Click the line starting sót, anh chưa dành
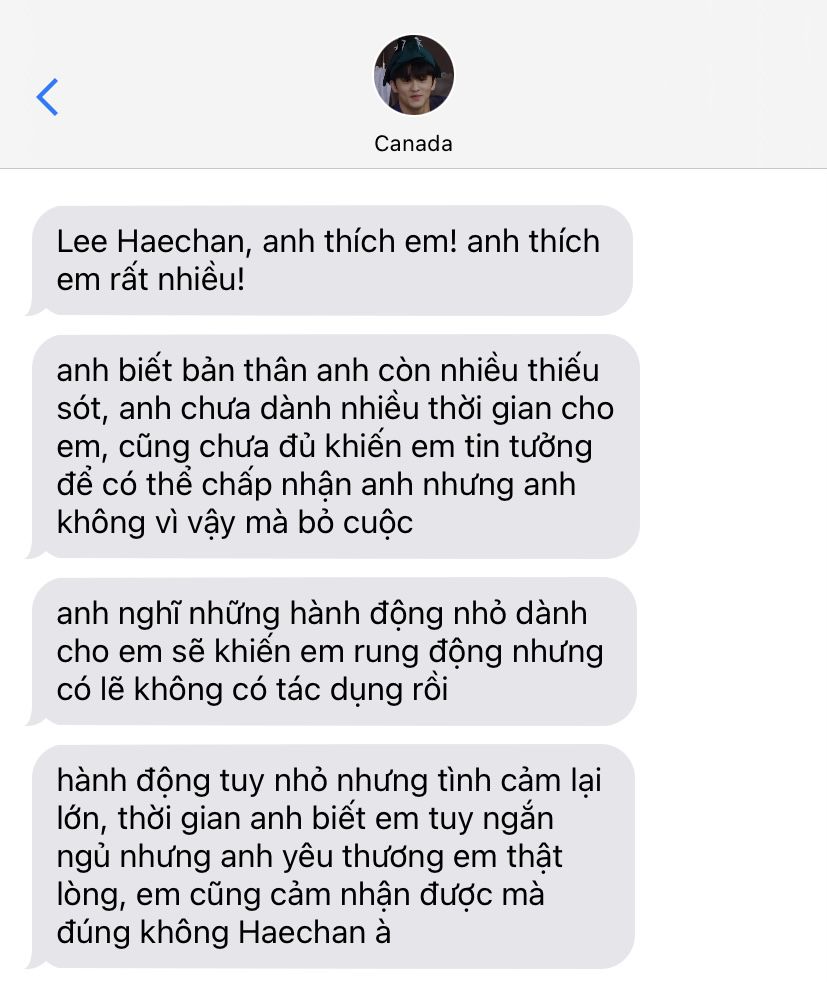This screenshot has width=827, height=982. (335, 409)
